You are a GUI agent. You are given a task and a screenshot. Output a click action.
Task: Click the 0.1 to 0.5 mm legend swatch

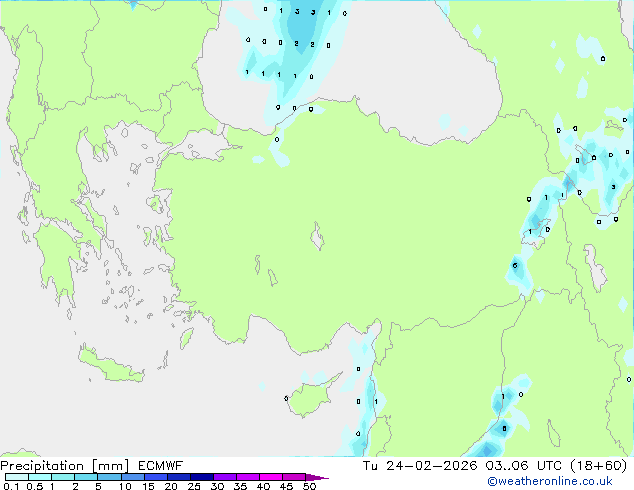(17, 477)
